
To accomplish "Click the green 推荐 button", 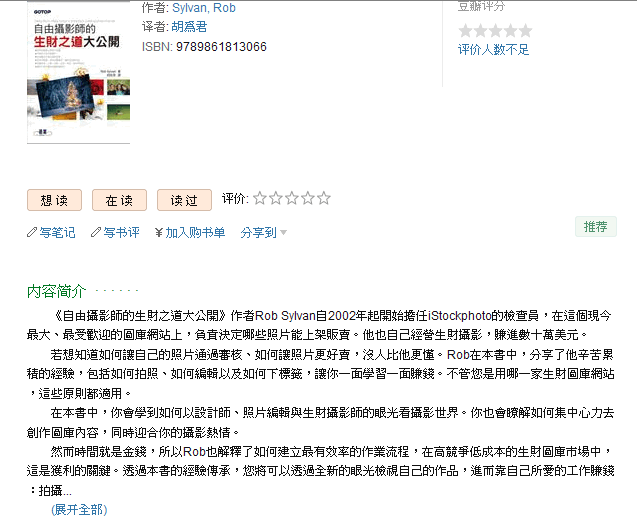I will click(x=596, y=227).
